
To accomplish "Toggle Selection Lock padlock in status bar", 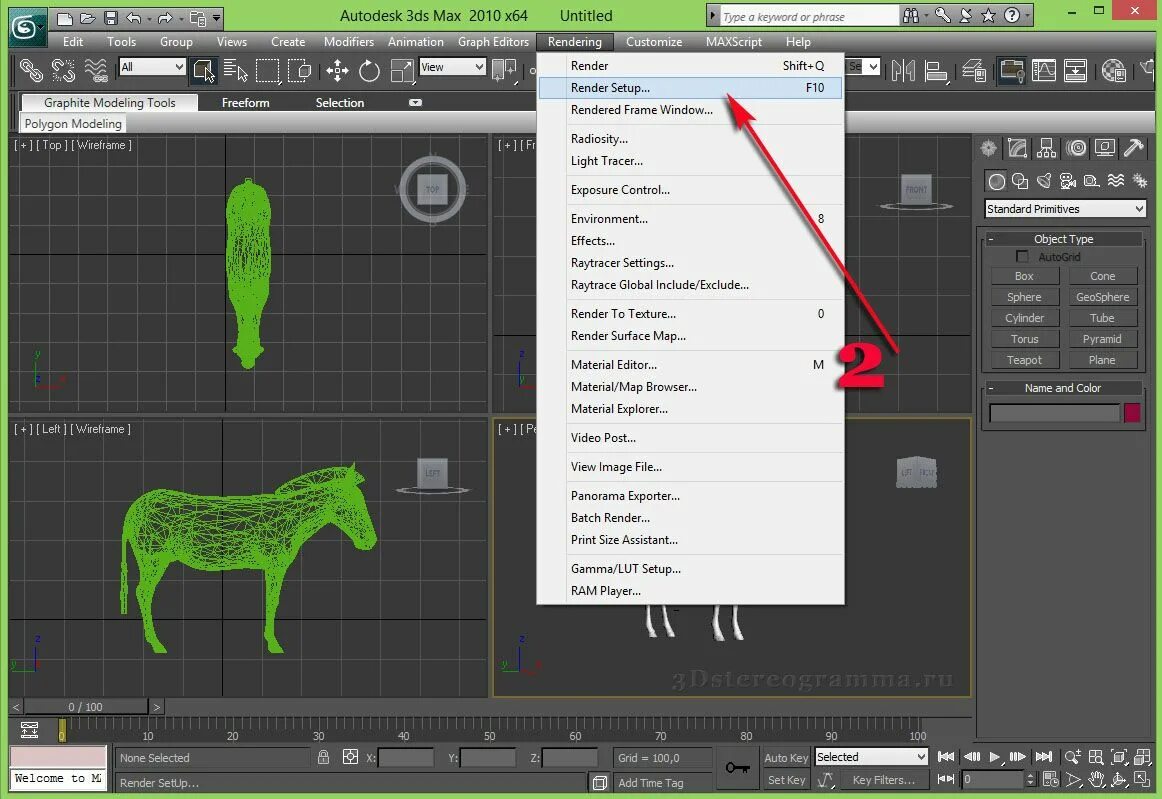I will [323, 757].
